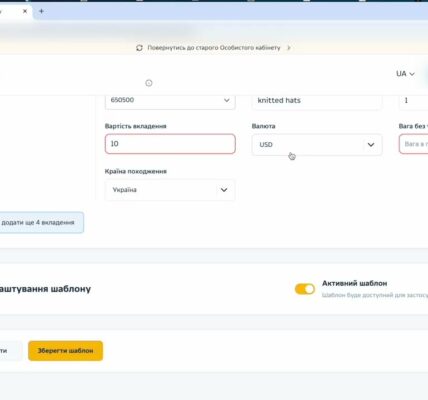Click the knitted hats description field

click(317, 101)
